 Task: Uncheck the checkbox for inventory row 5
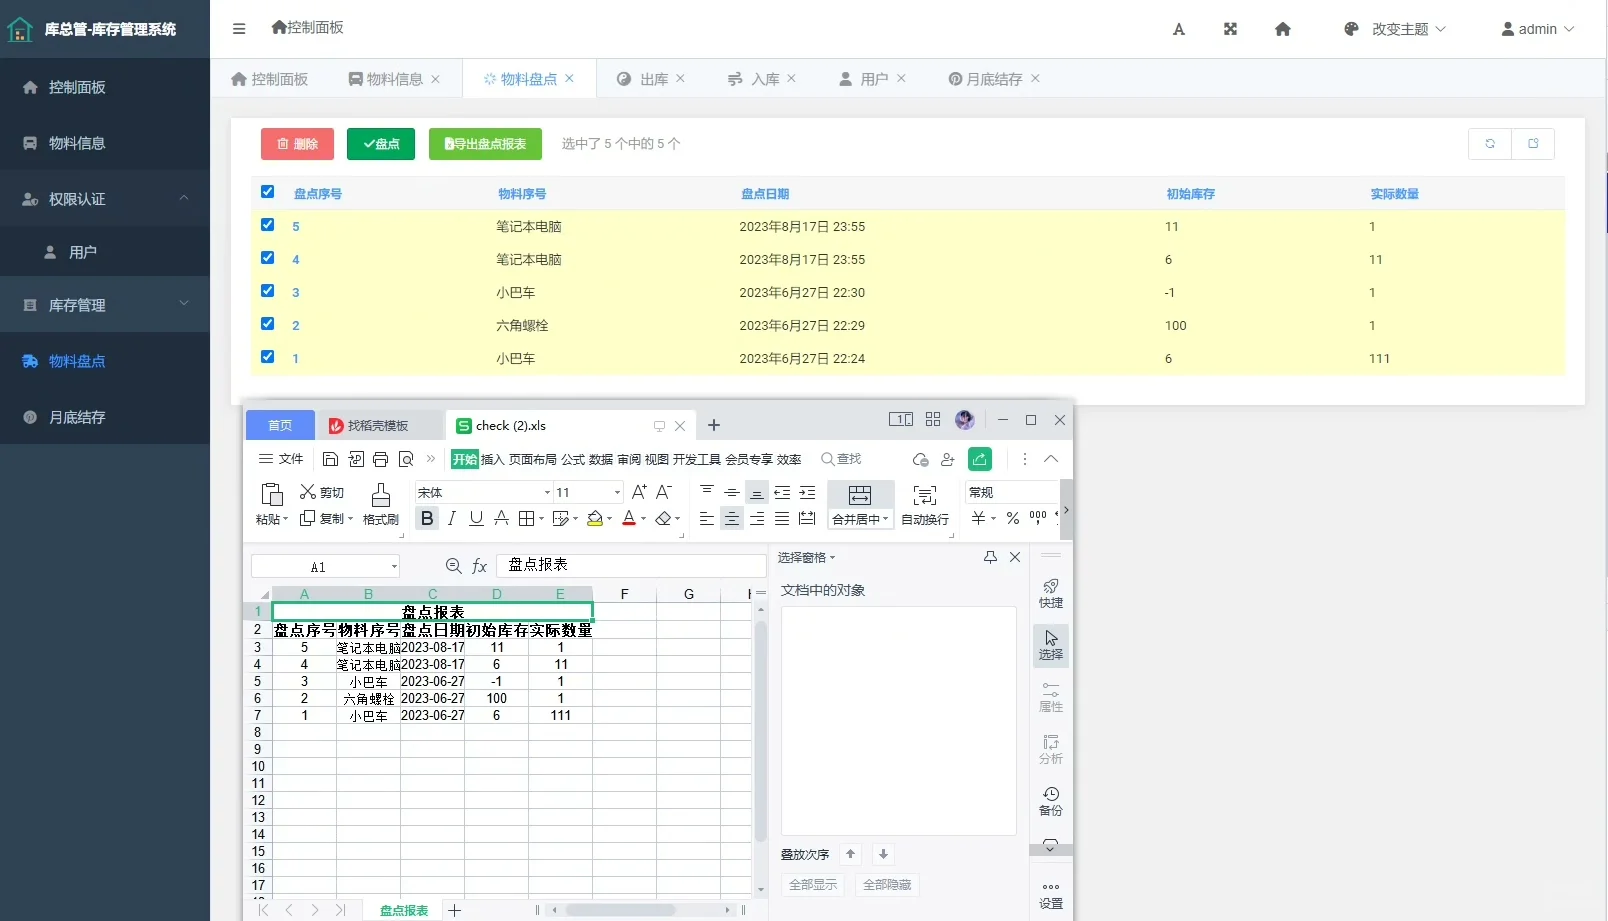(x=267, y=225)
